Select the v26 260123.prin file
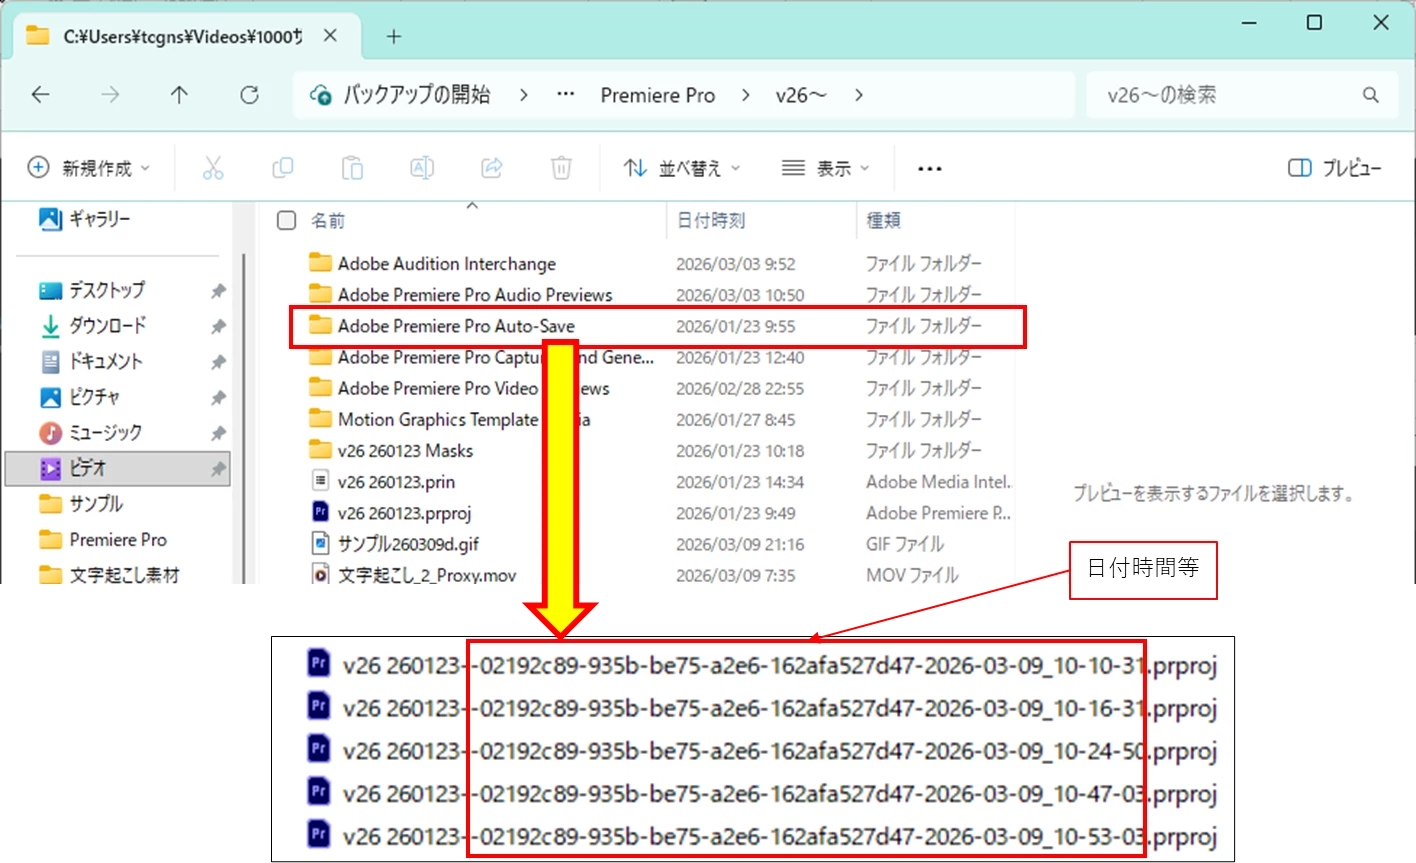1416x863 pixels. tap(396, 482)
